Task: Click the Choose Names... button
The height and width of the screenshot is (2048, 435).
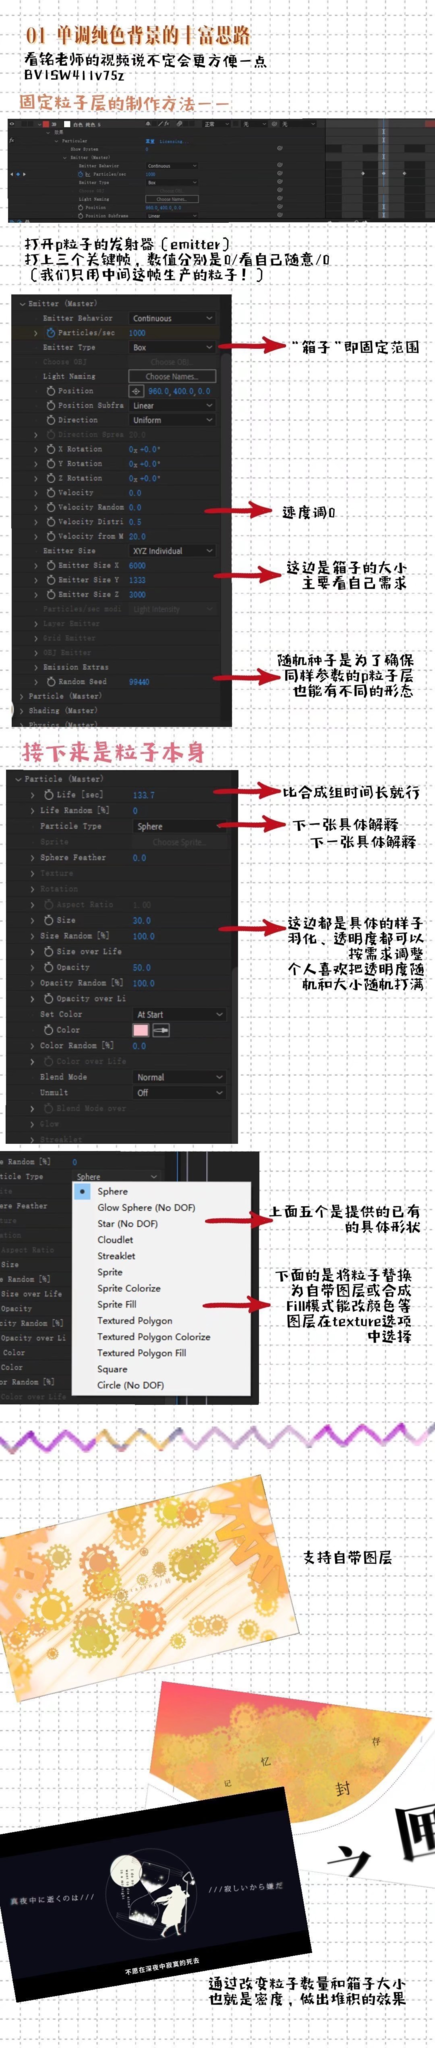Action: (172, 377)
